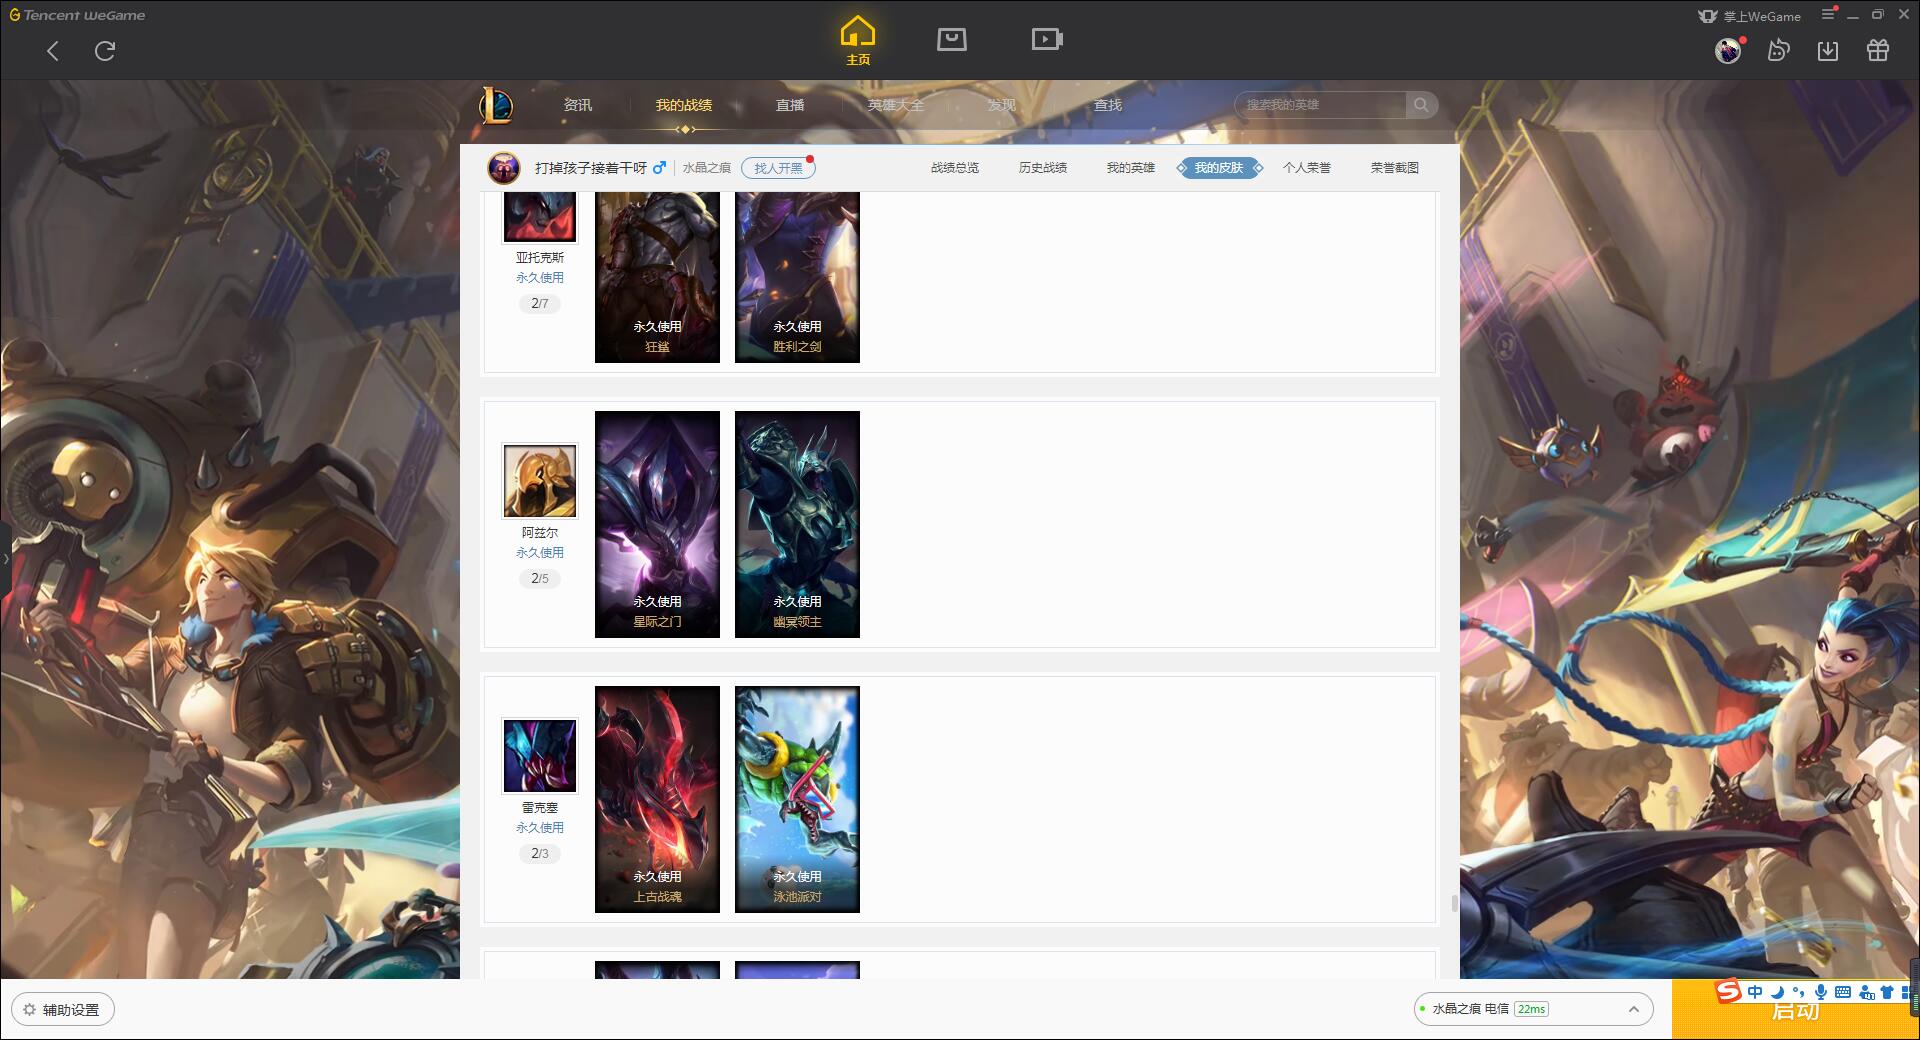The image size is (1920, 1040).
Task: Open the video live icon
Action: coord(1047,39)
